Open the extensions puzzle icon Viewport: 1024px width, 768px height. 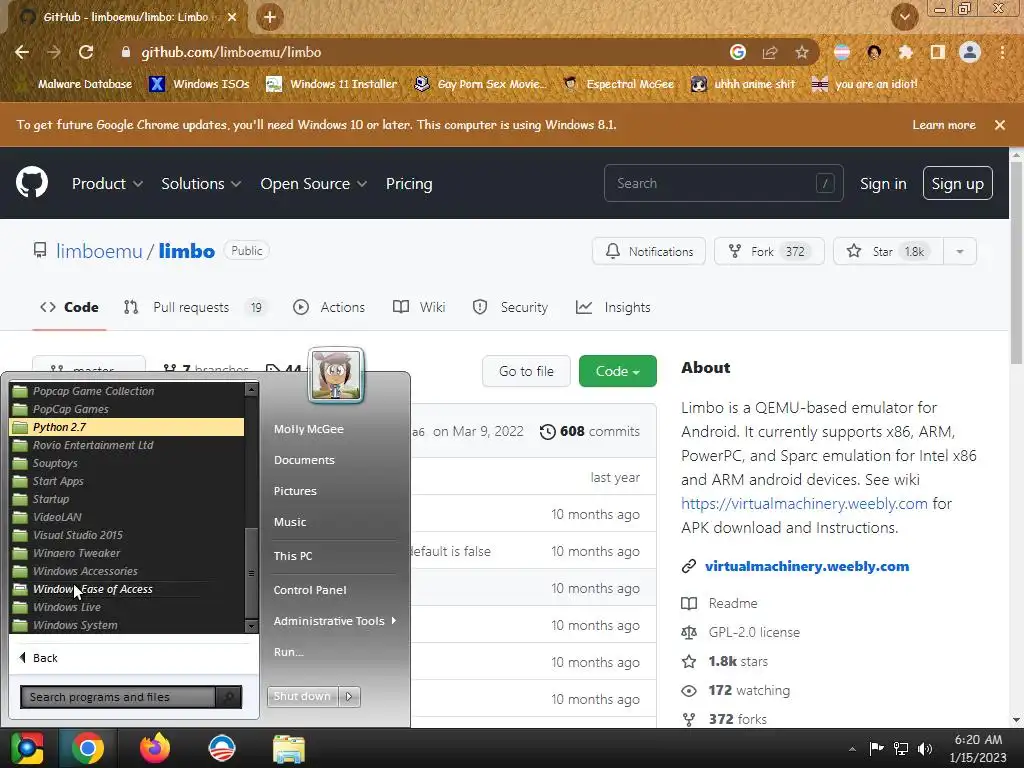(x=906, y=52)
